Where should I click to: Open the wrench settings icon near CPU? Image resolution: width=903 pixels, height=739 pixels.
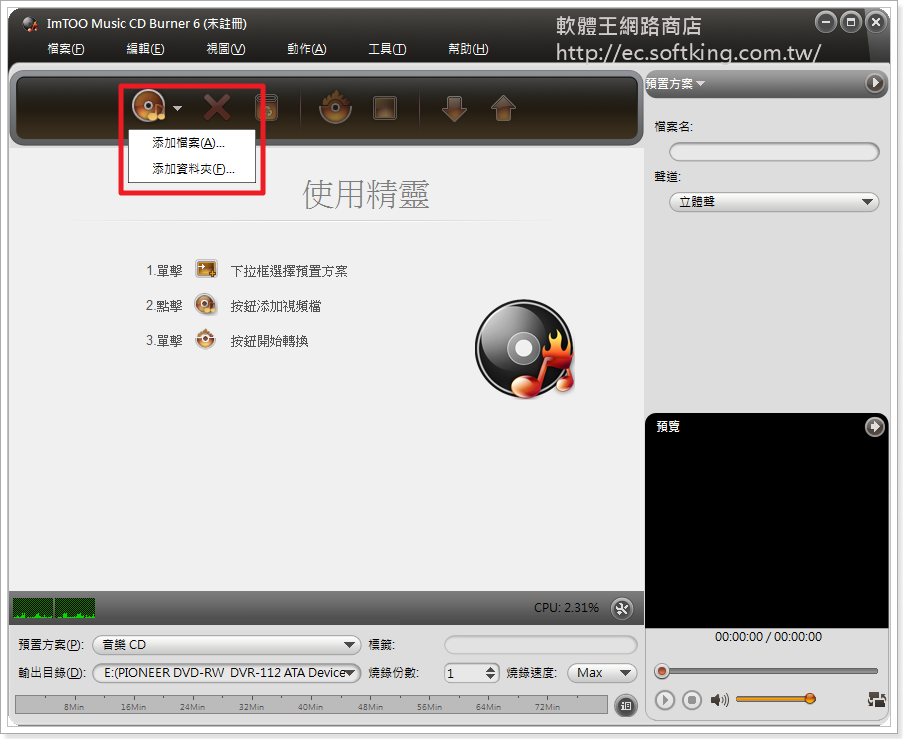[621, 608]
